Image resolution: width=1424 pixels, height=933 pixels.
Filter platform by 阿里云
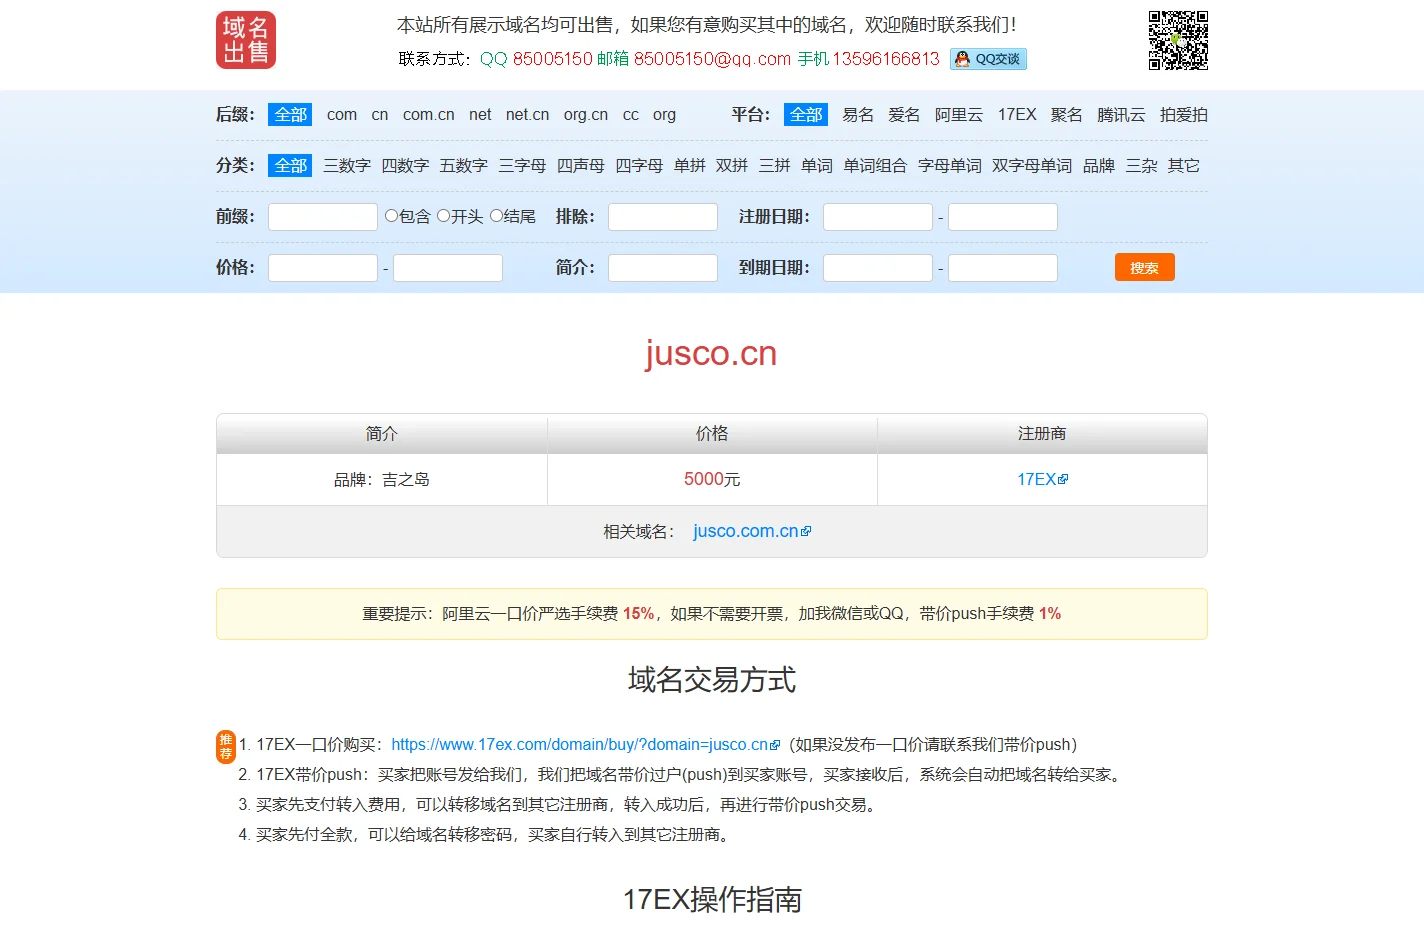point(959,115)
